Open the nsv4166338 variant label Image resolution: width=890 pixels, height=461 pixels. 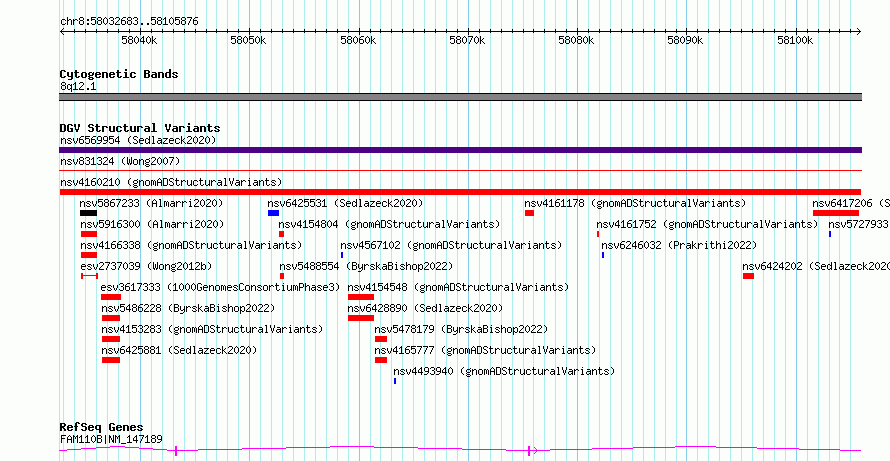click(191, 245)
